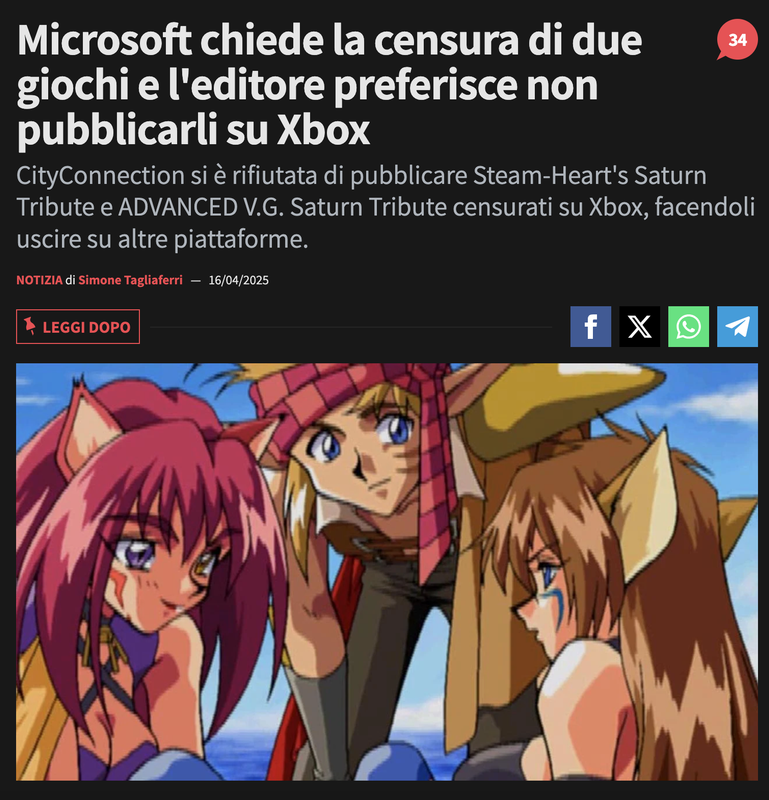
Task: Click the word Xbox in the headline
Action: (x=323, y=130)
